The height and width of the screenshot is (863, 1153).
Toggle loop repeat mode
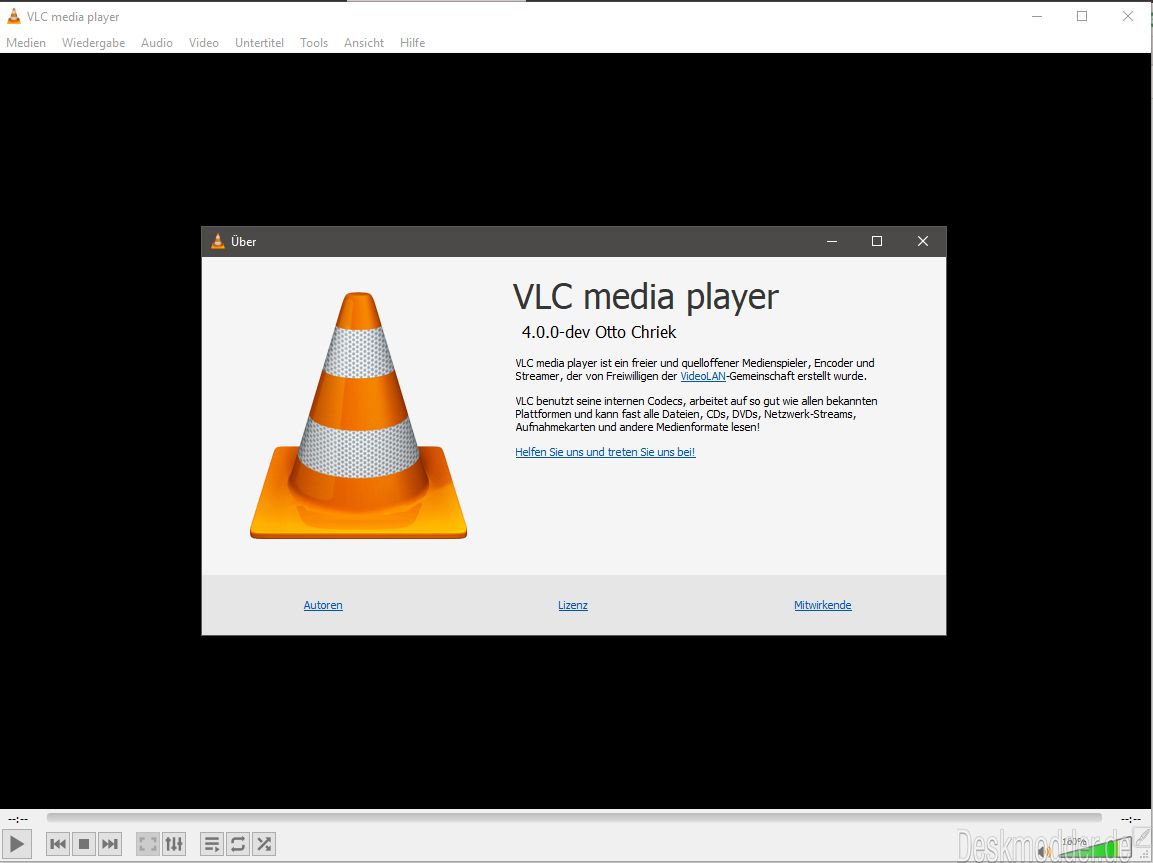[238, 844]
